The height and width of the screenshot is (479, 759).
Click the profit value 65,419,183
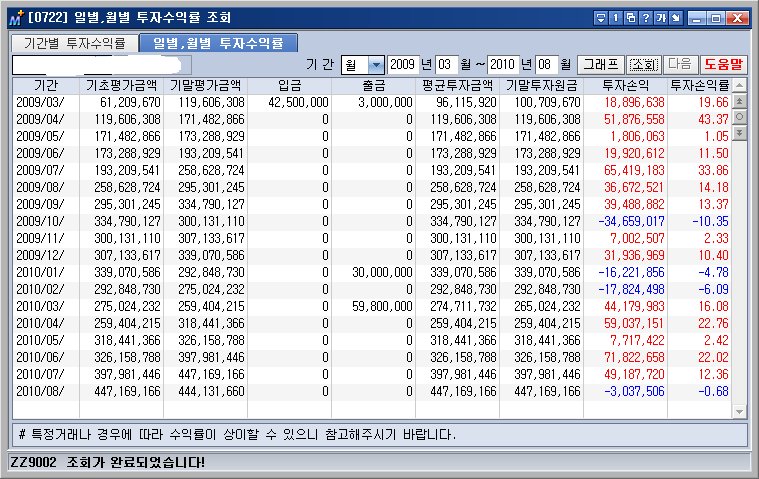pos(634,170)
